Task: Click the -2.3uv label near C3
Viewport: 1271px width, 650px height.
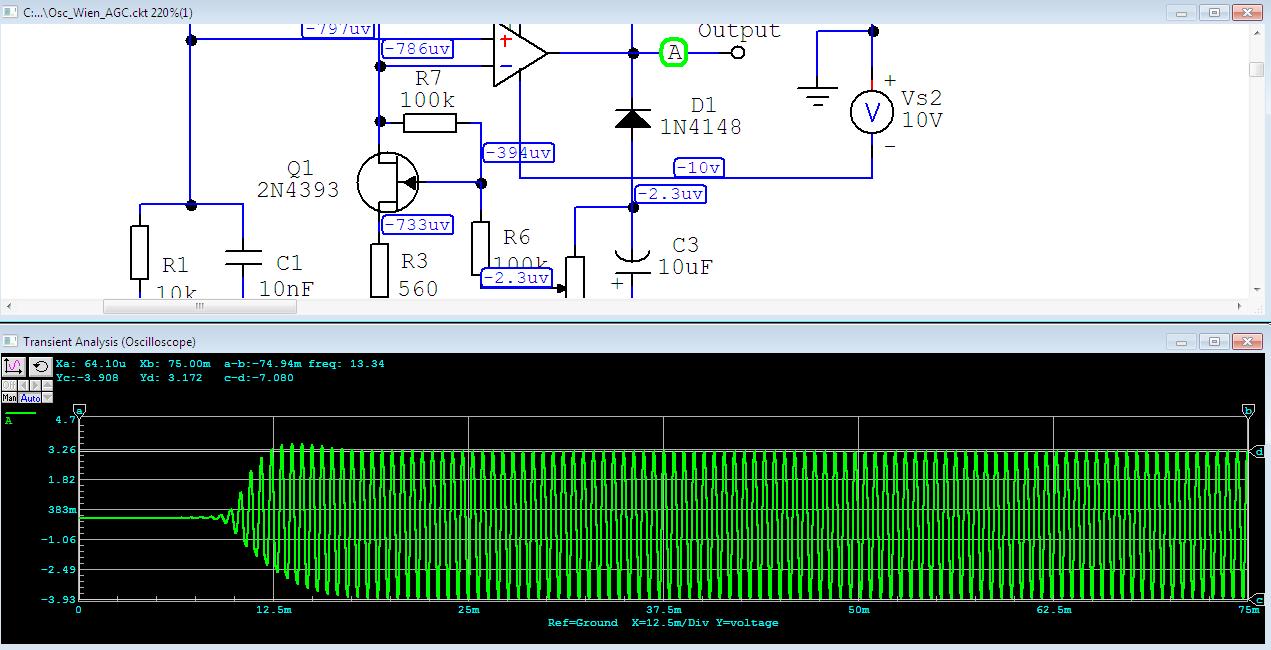Action: pyautogui.click(x=671, y=193)
